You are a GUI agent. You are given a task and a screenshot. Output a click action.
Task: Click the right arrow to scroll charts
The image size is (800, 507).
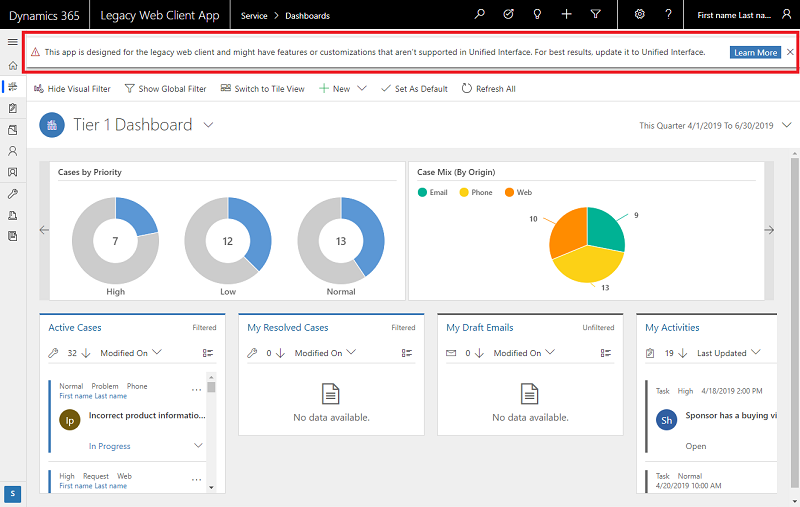coord(769,230)
